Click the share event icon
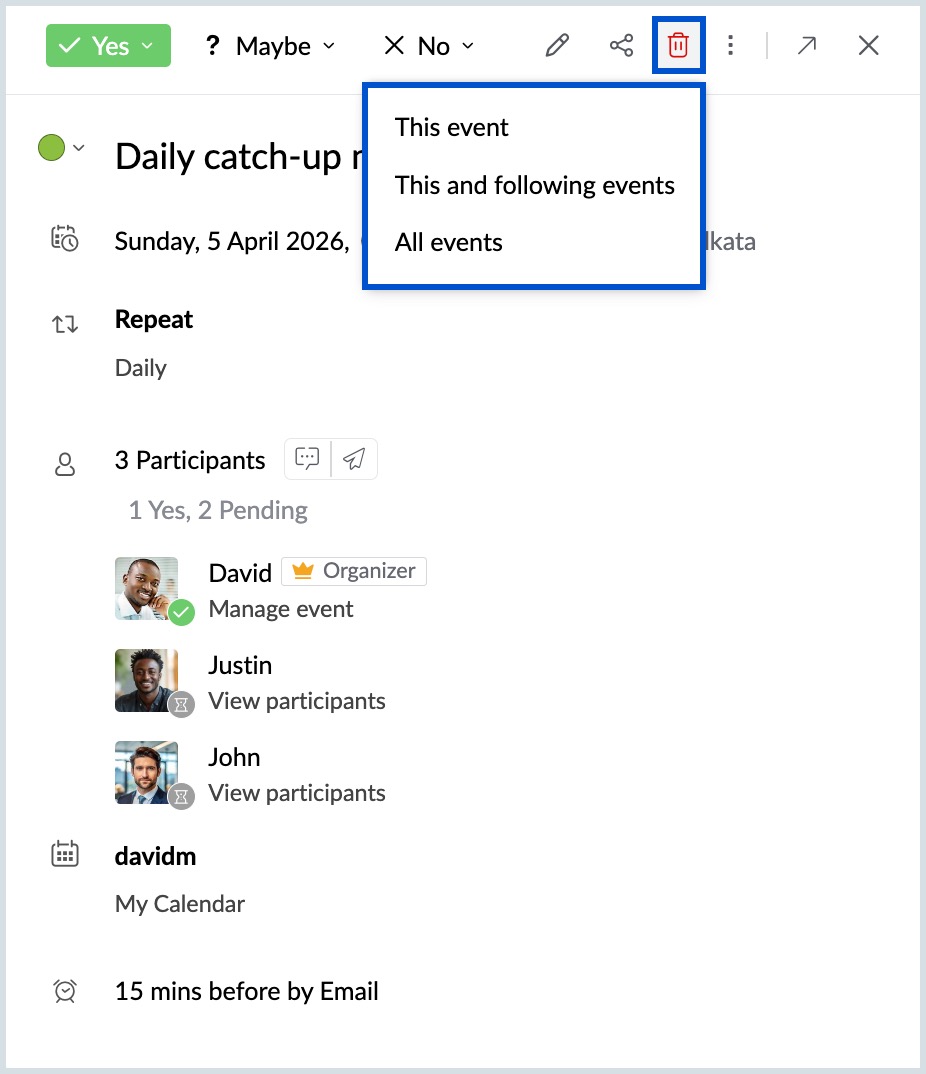The width and height of the screenshot is (926, 1074). click(x=621, y=45)
